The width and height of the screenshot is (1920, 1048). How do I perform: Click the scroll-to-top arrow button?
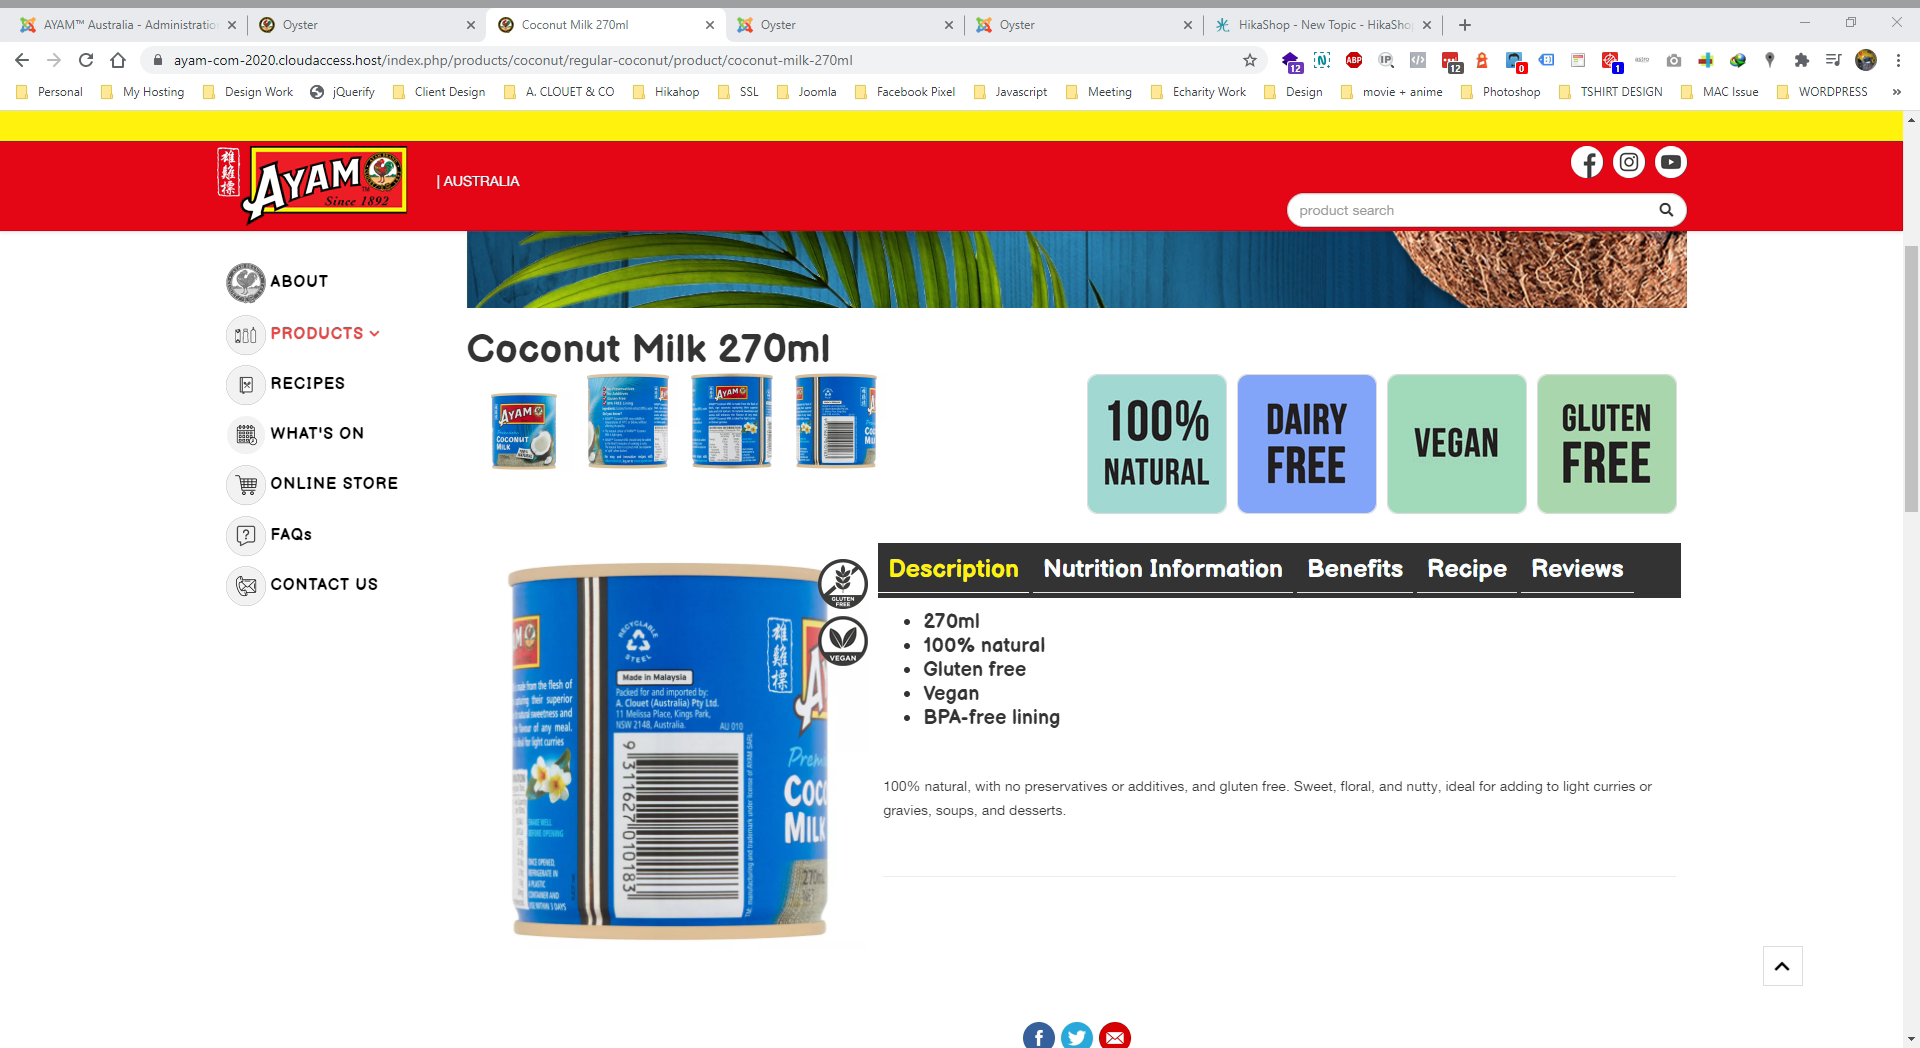pos(1782,966)
